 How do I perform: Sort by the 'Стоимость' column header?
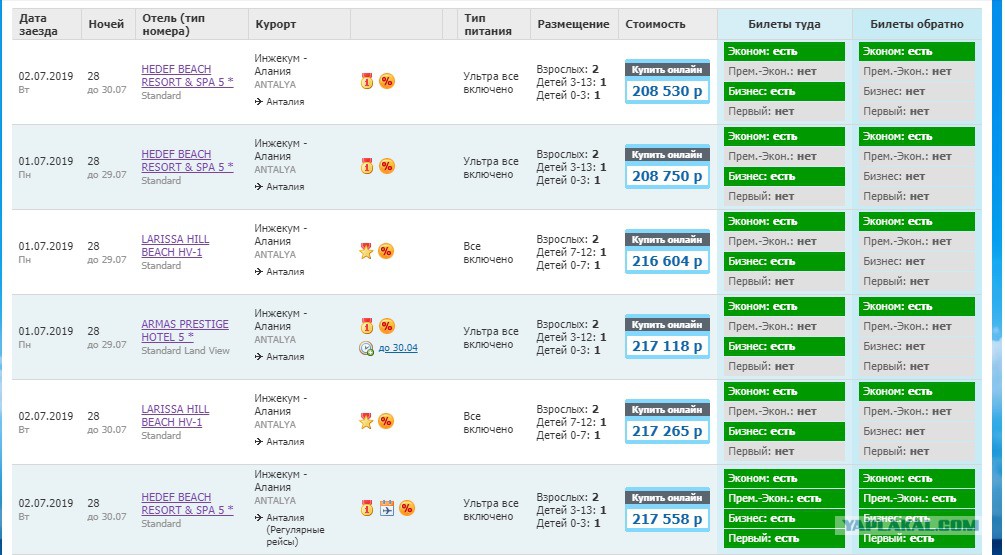(x=655, y=24)
